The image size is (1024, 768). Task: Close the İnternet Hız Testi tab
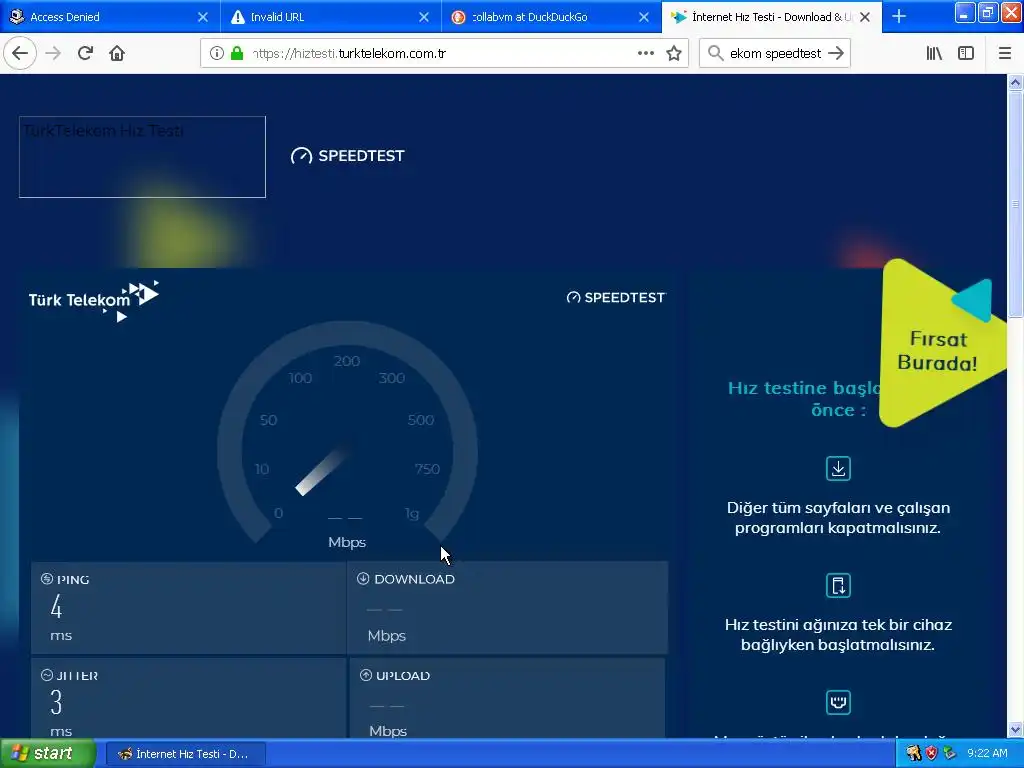pos(865,17)
